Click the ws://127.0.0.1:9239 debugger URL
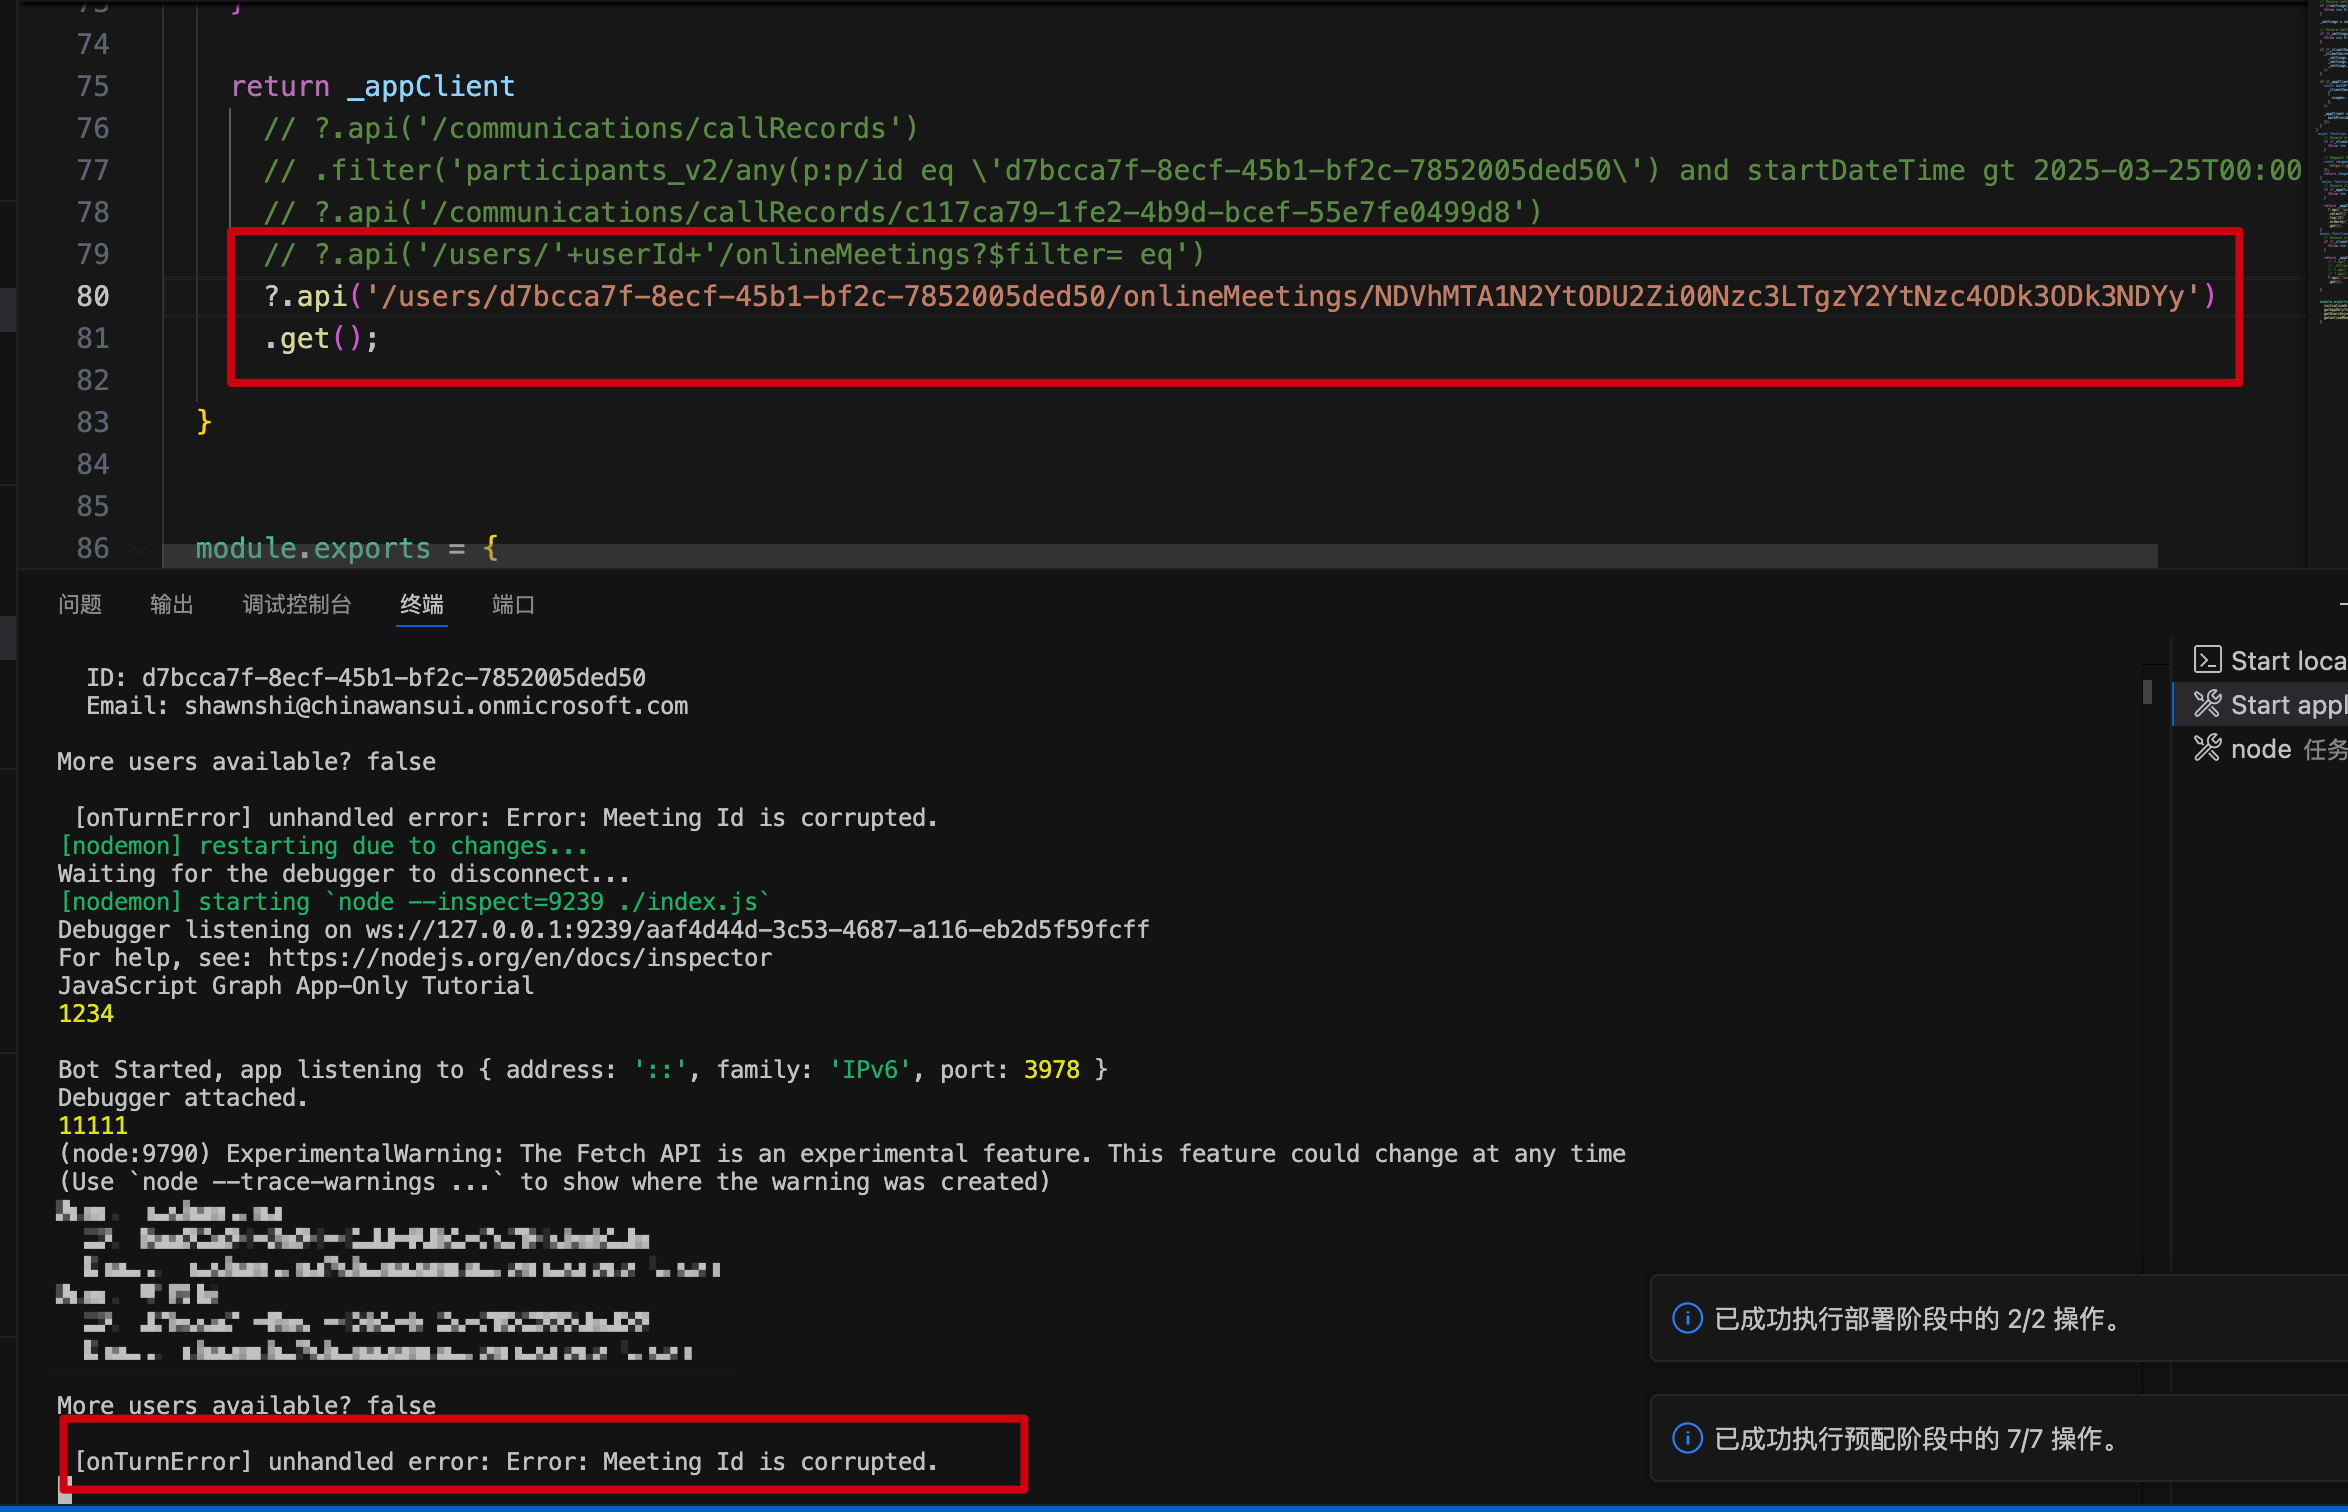This screenshot has height=1512, width=2348. tap(757, 930)
